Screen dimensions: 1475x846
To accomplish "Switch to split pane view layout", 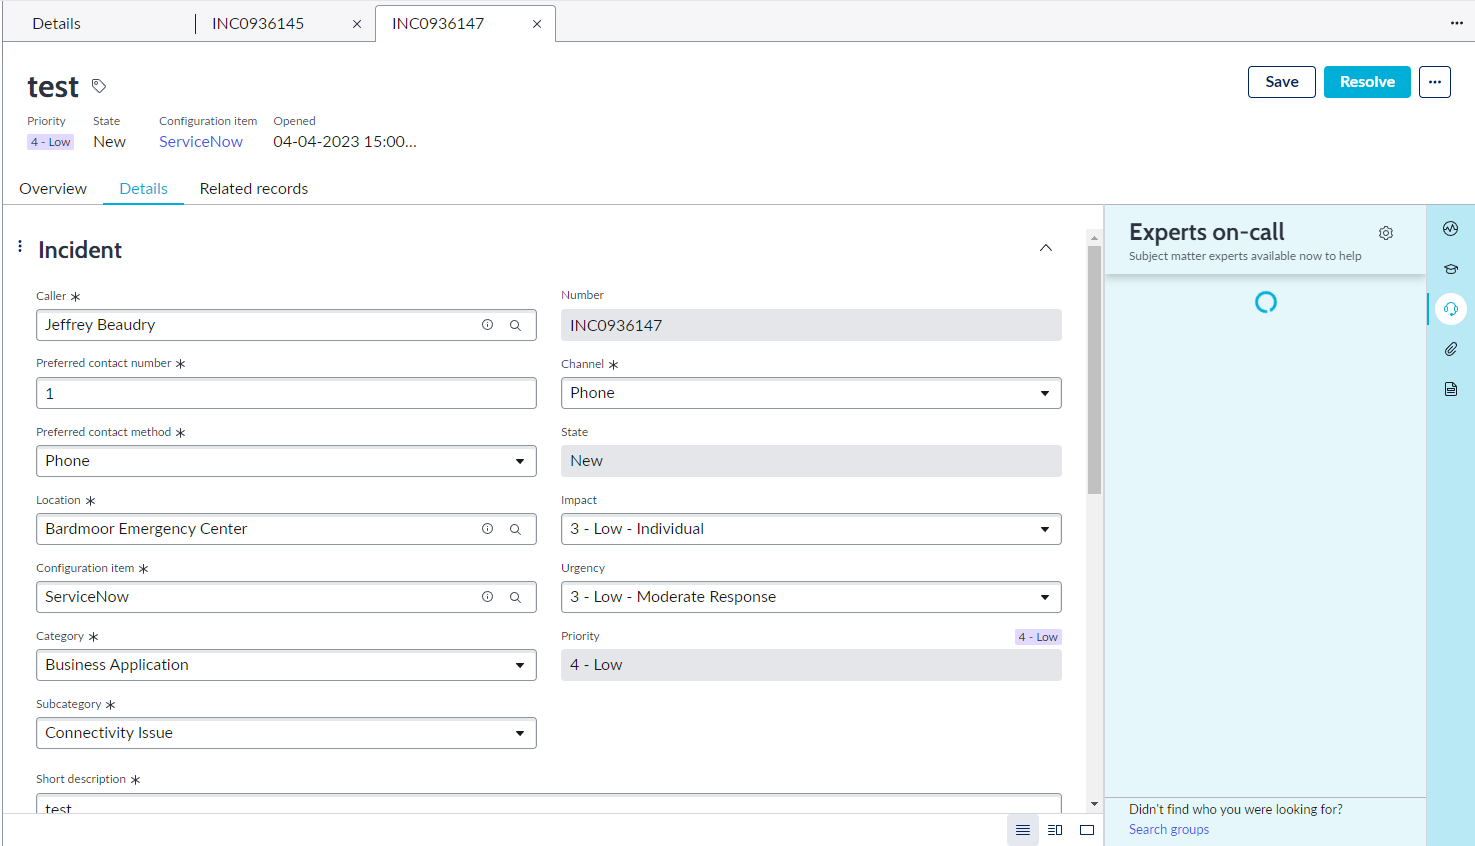I will coord(1054,829).
